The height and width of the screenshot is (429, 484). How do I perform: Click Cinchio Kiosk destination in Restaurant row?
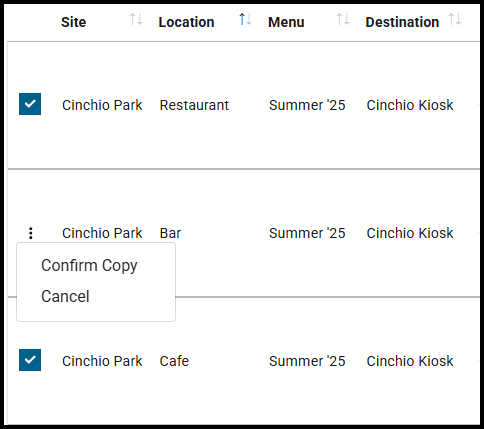(410, 105)
